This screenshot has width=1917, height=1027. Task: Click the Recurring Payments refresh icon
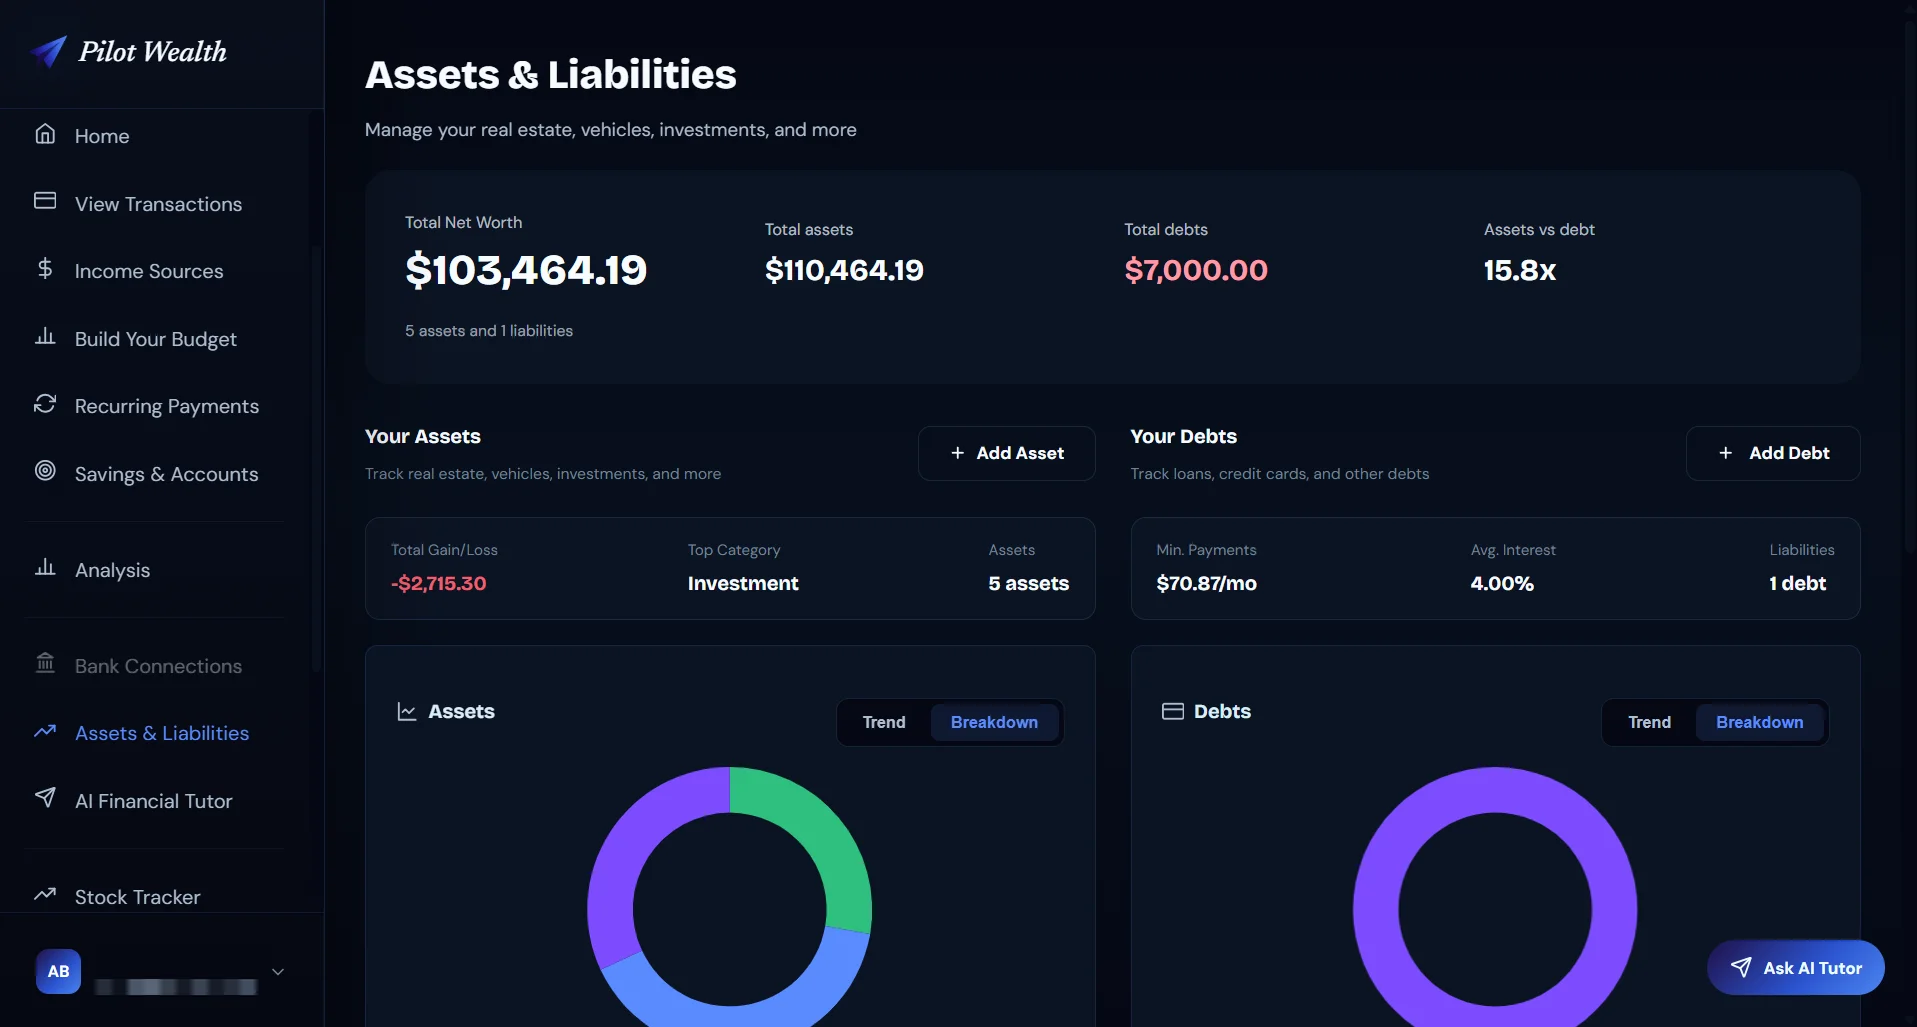[45, 404]
